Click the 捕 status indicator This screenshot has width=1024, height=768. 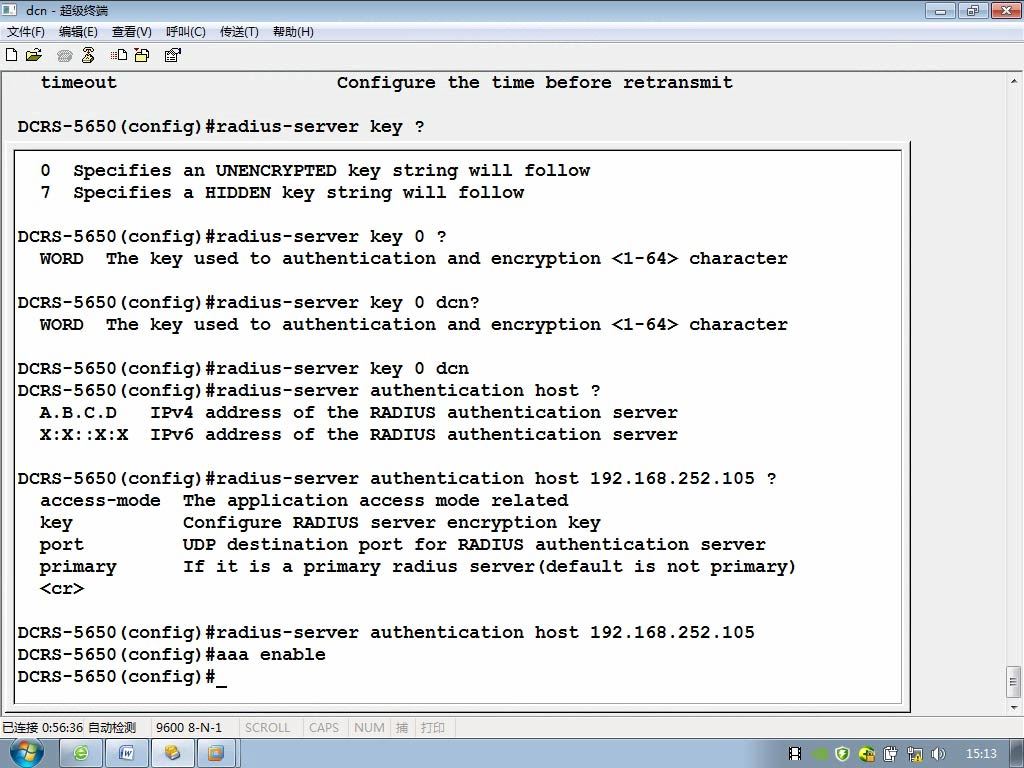pyautogui.click(x=402, y=728)
